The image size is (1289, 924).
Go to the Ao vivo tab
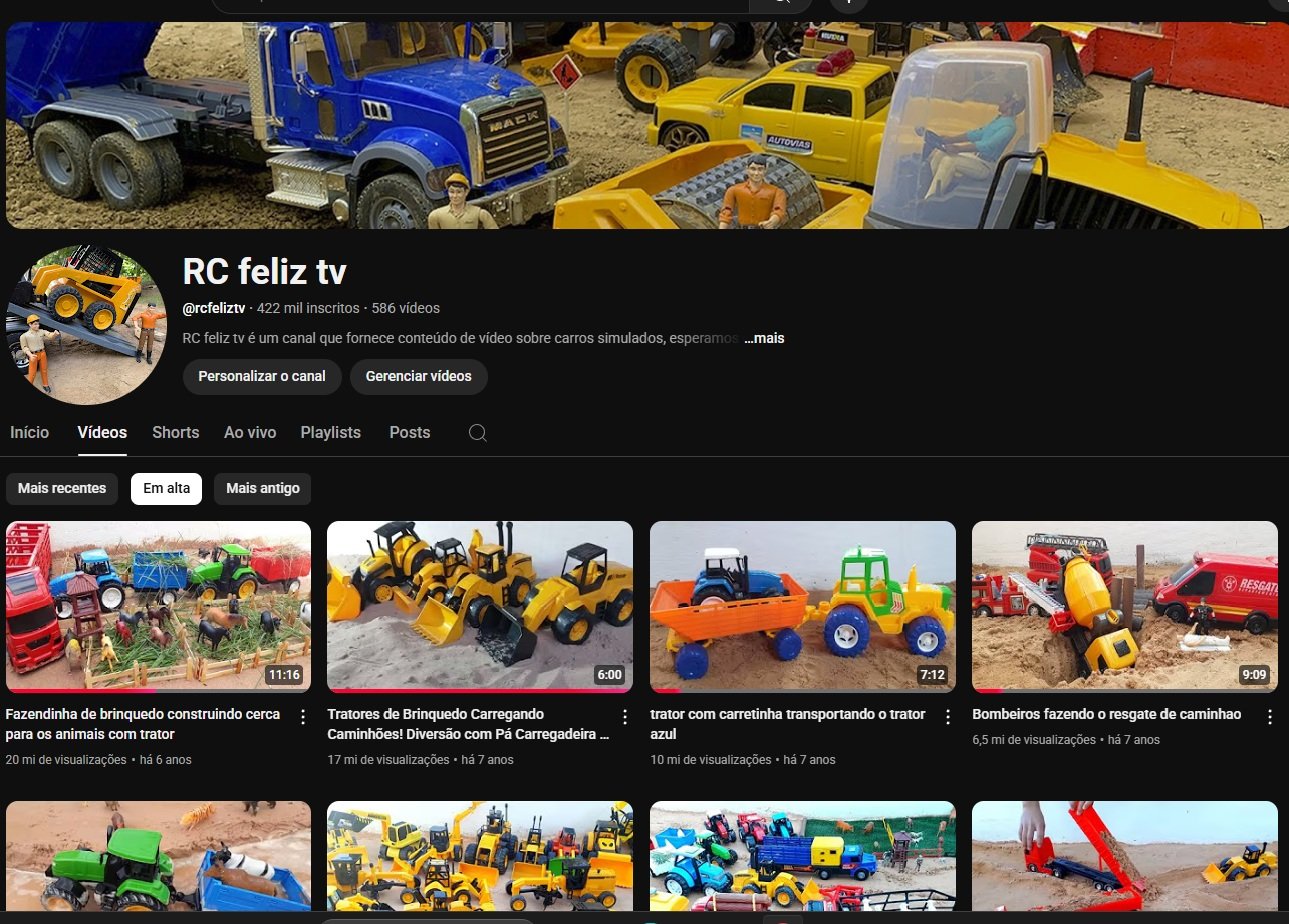(x=250, y=432)
